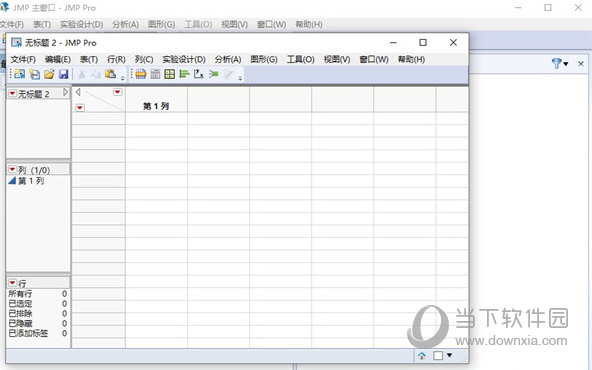Image resolution: width=592 pixels, height=370 pixels.
Task: Click the greyed-out pencil toolbar icon
Action: (x=229, y=74)
